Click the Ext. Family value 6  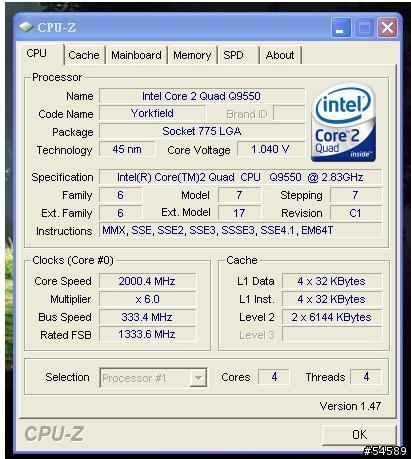click(x=120, y=213)
